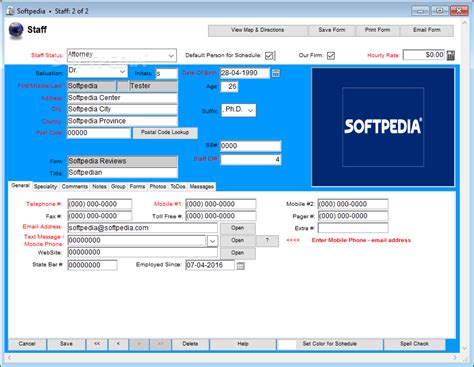Click the Help button

[x=243, y=344]
